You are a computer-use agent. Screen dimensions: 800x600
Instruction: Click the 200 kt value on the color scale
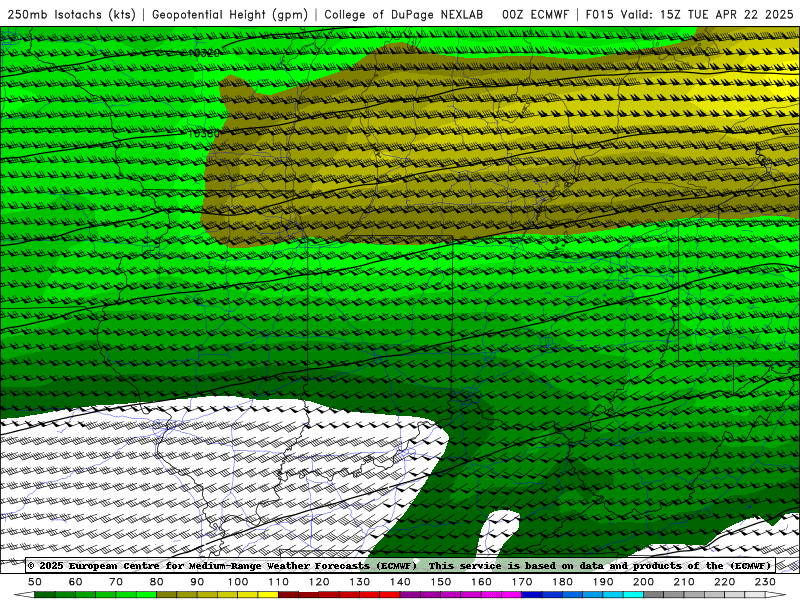[x=643, y=582]
